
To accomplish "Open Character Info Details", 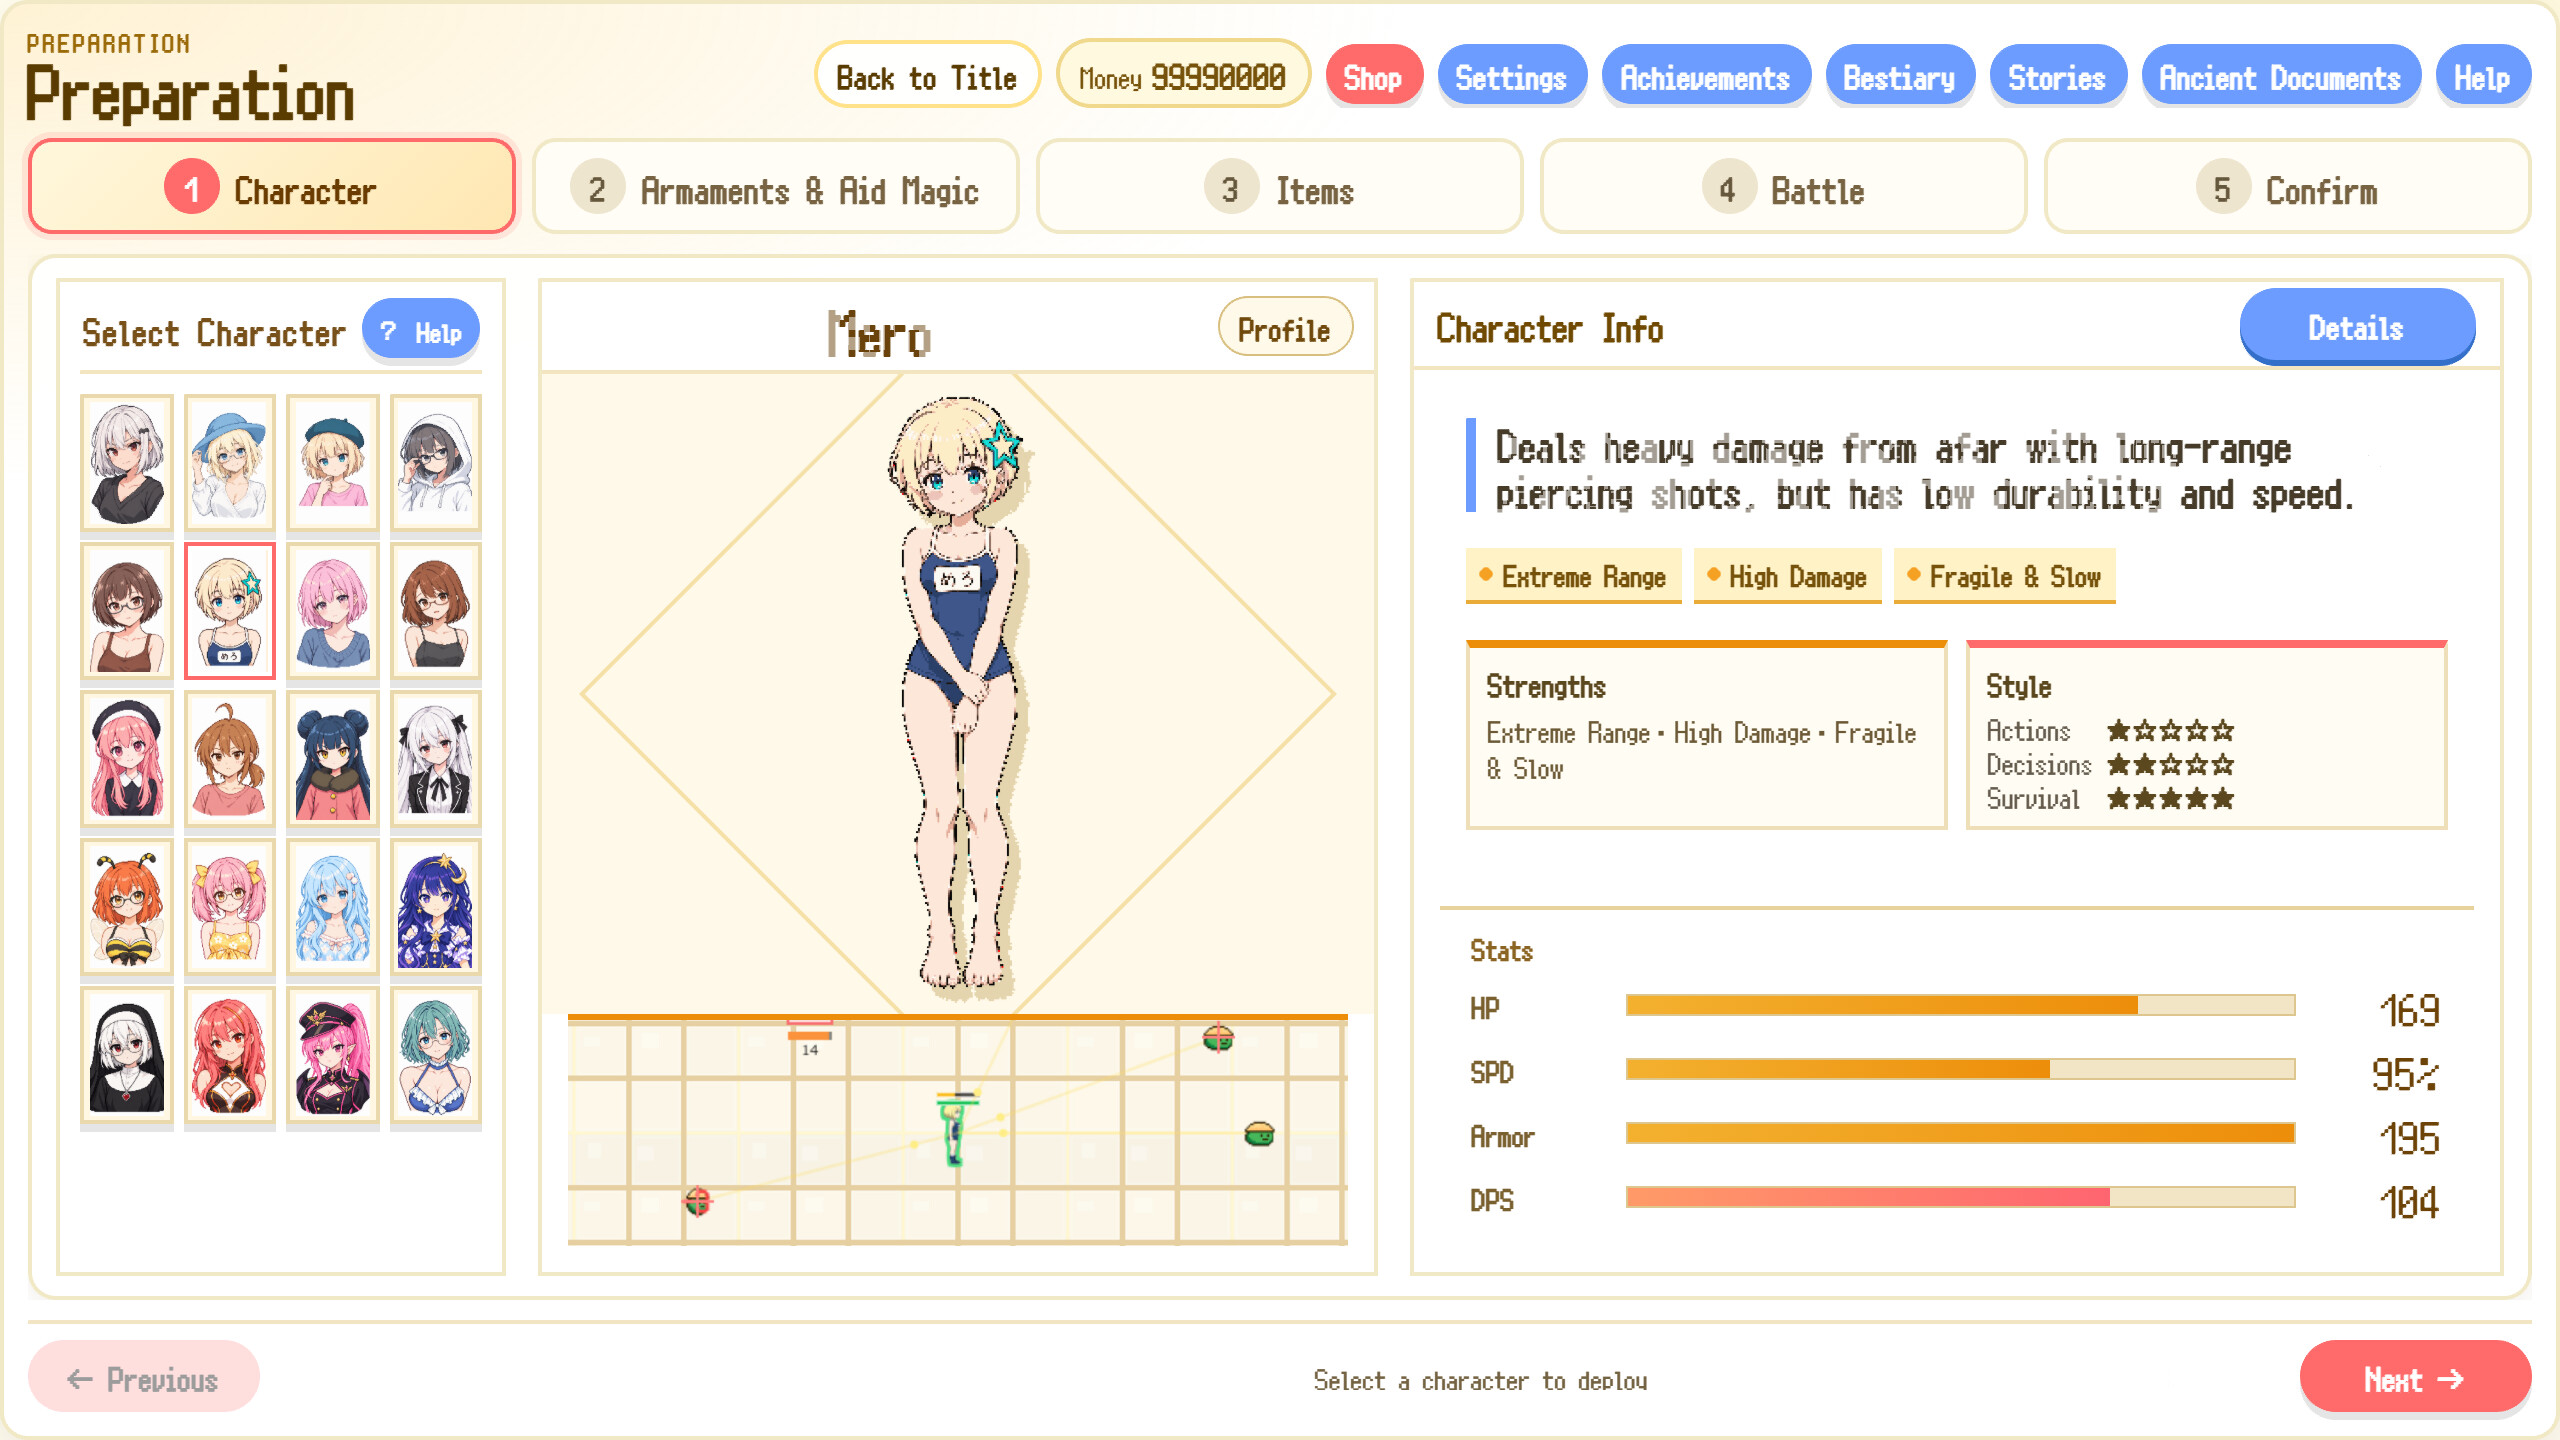I will (x=2357, y=326).
